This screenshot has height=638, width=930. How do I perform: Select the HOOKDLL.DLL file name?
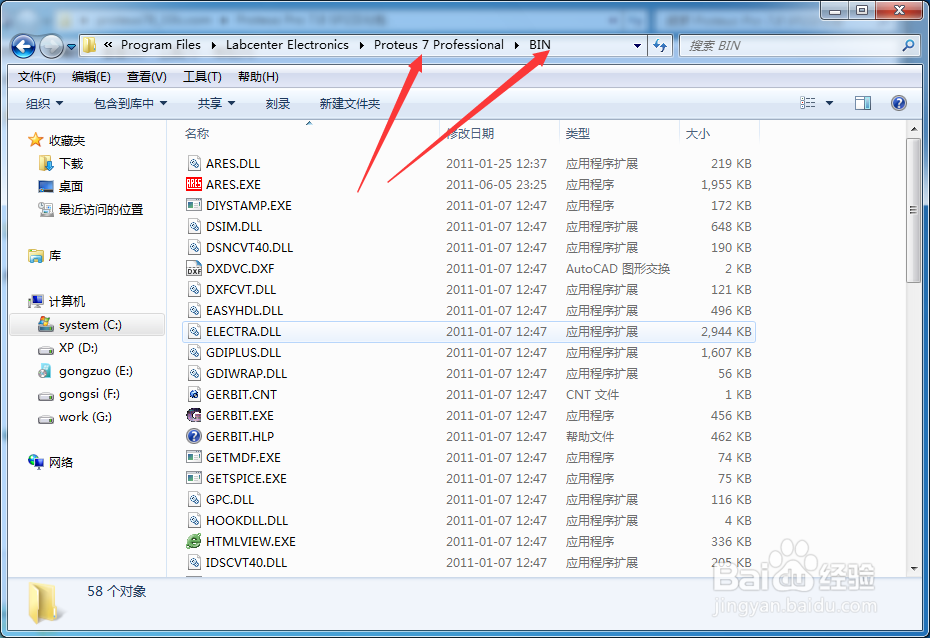pos(247,521)
